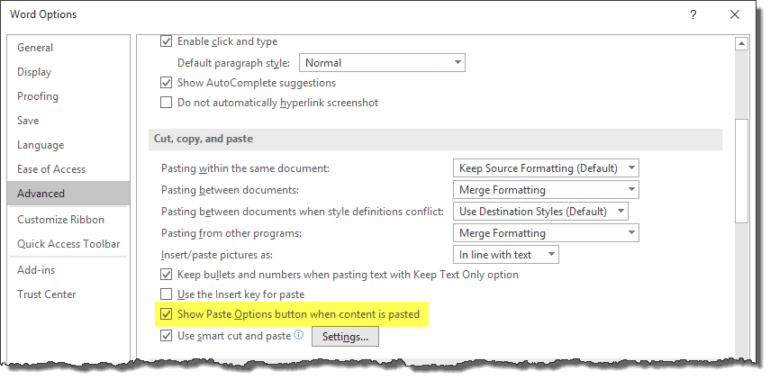Image resolution: width=770 pixels, height=380 pixels.
Task: Toggle Use smart cut and paste checkbox
Action: point(166,336)
